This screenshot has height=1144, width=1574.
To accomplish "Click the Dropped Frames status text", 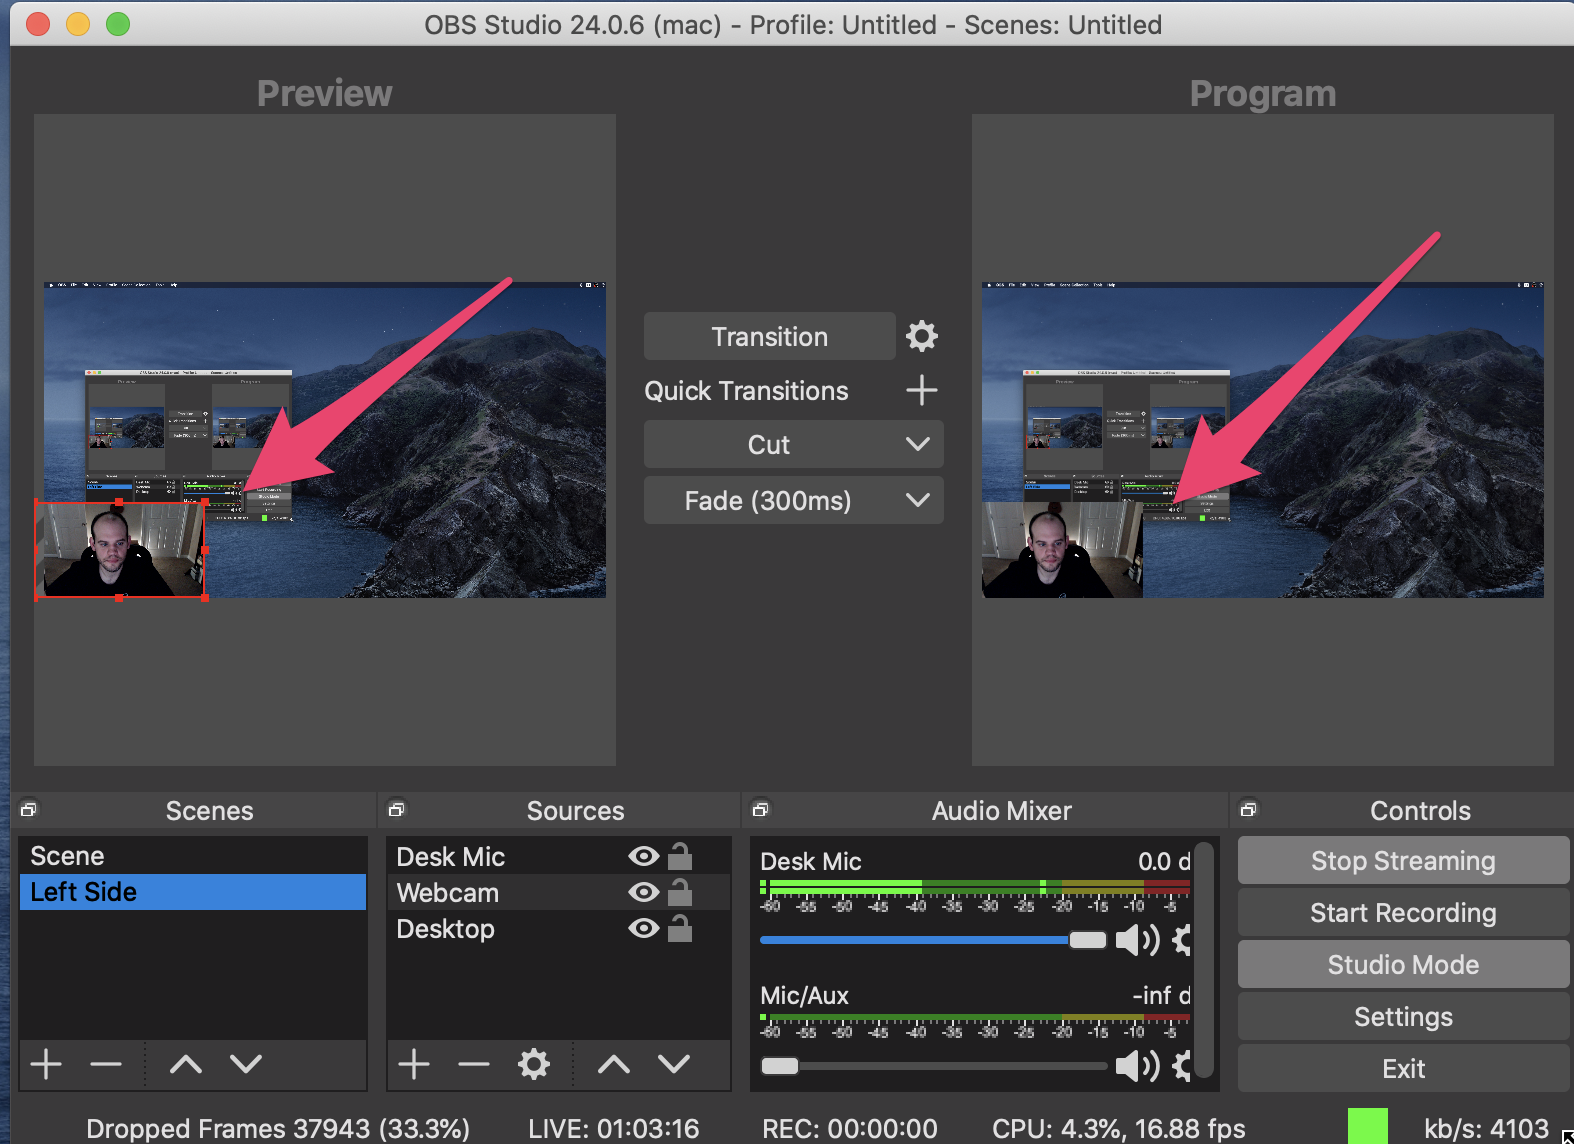I will pyautogui.click(x=278, y=1128).
